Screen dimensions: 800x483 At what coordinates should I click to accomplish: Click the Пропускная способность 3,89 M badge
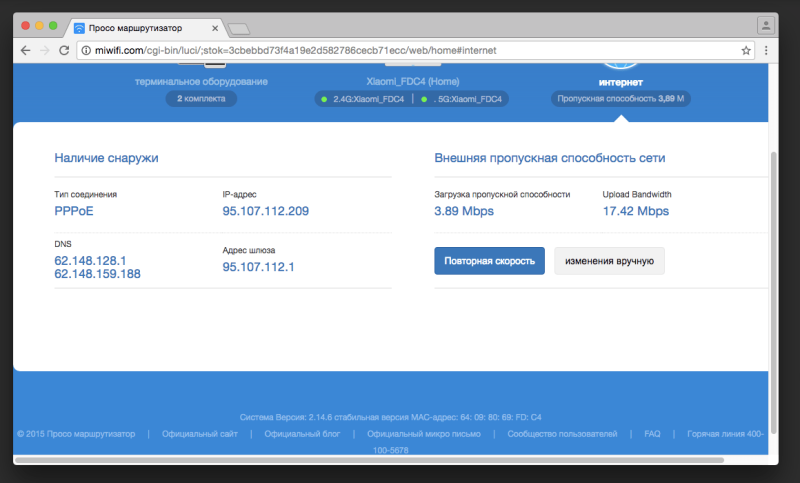point(620,98)
